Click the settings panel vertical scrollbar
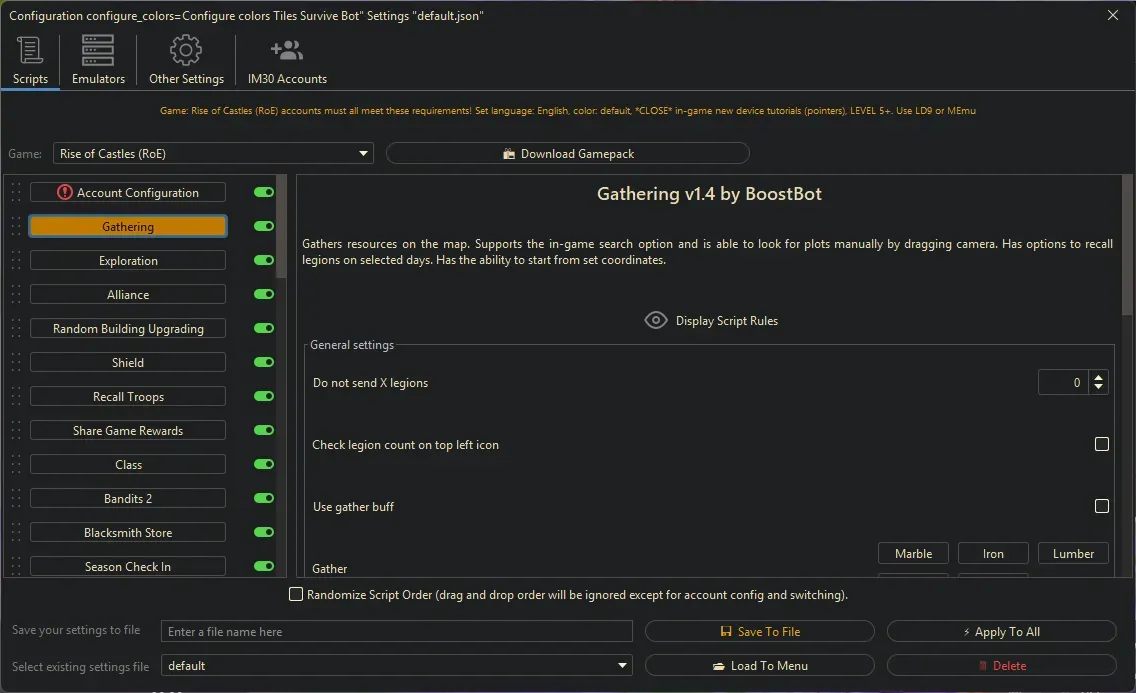 click(1127, 245)
